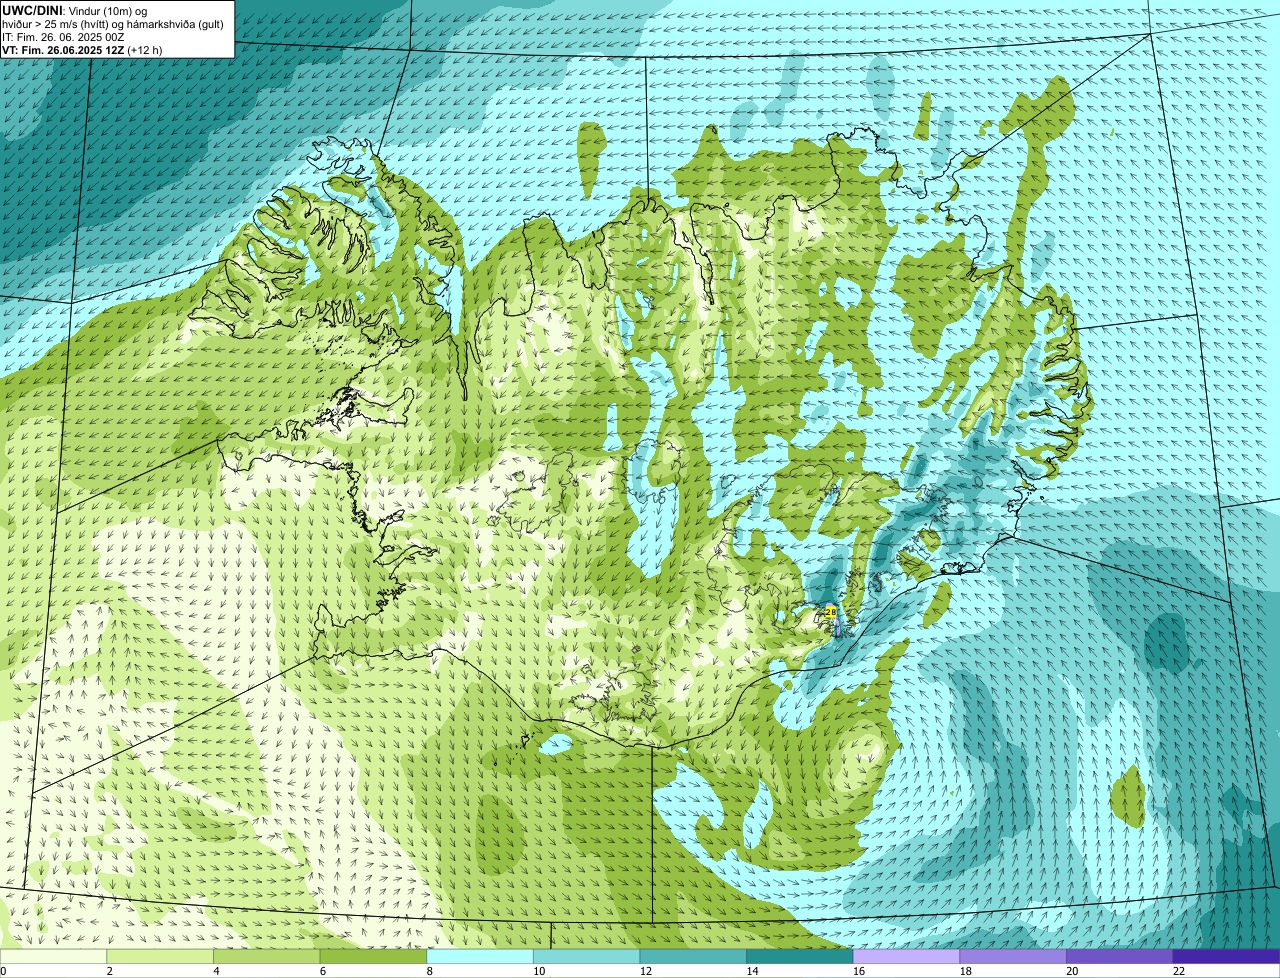Viewport: 1280px width, 978px height.
Task: Click the legend tick label '0'
Action: click(3, 971)
